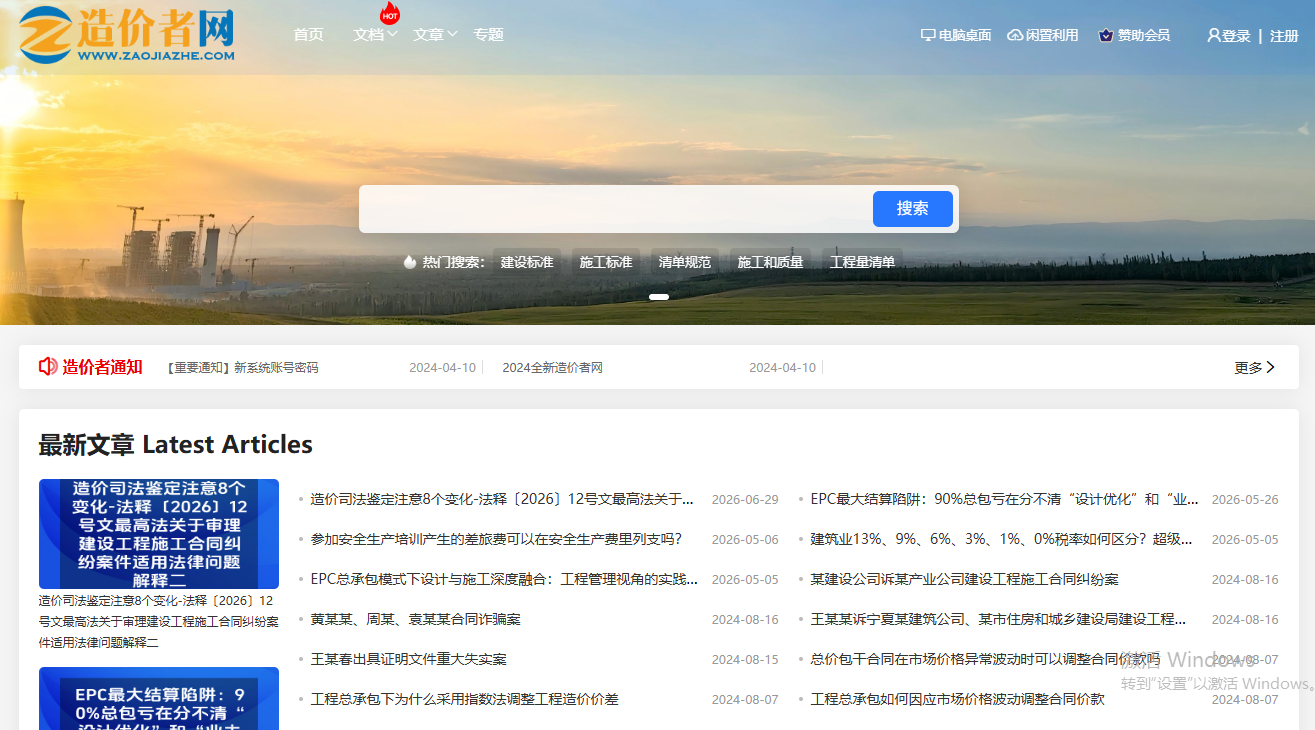Viewport: 1315px width, 730px height.
Task: Open article 某建设公司诉某产业公司 合同纠纷案
Action: point(964,579)
